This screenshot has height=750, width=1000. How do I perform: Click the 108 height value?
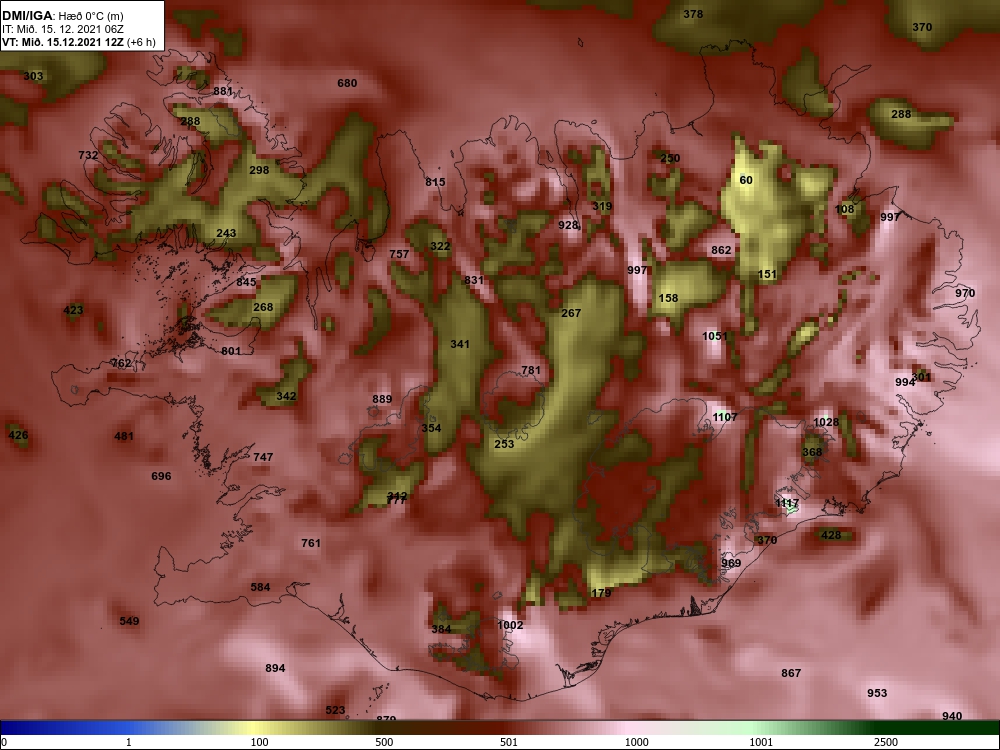coord(844,209)
